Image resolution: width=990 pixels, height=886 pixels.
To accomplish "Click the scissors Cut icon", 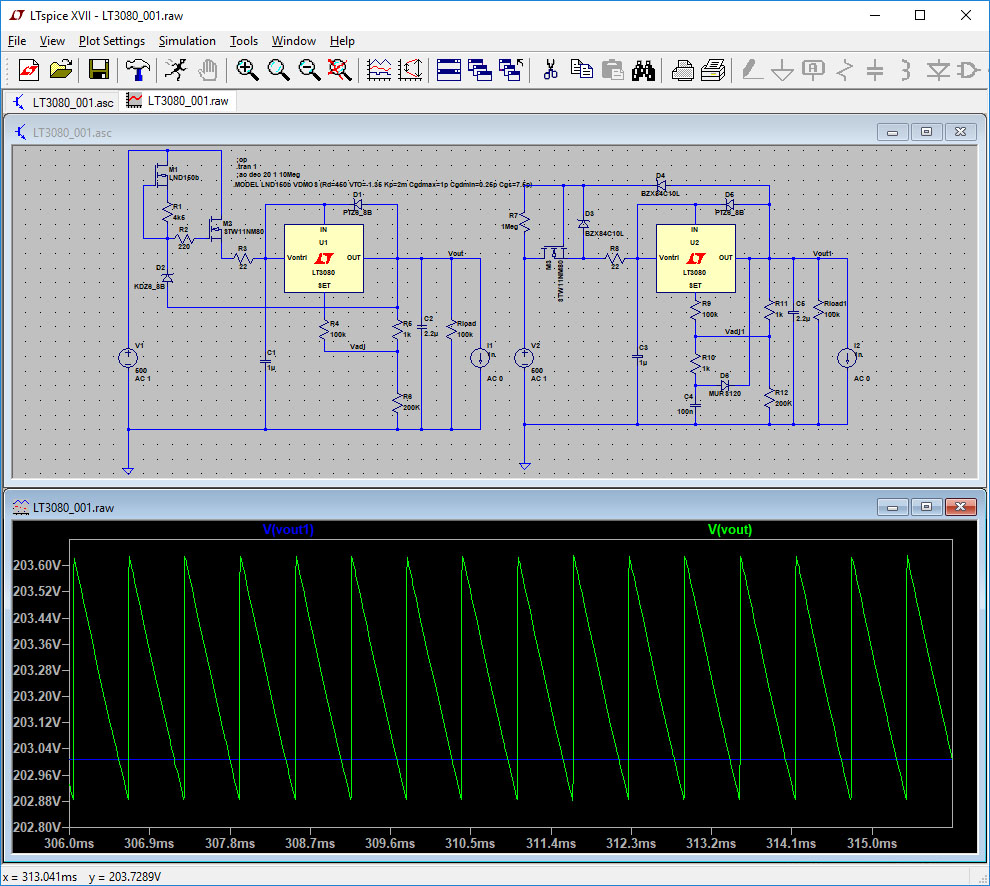I will pos(550,69).
